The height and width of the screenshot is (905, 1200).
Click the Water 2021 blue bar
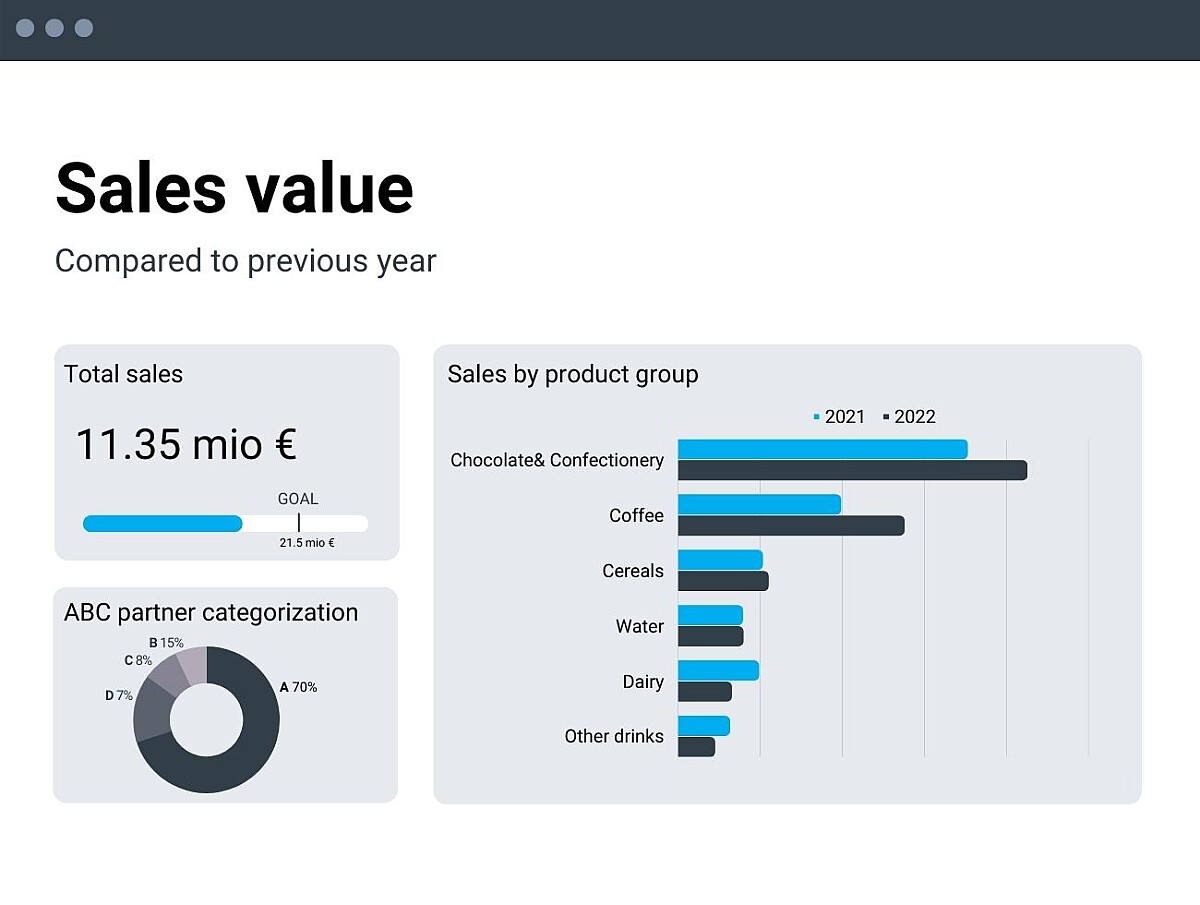(x=710, y=615)
